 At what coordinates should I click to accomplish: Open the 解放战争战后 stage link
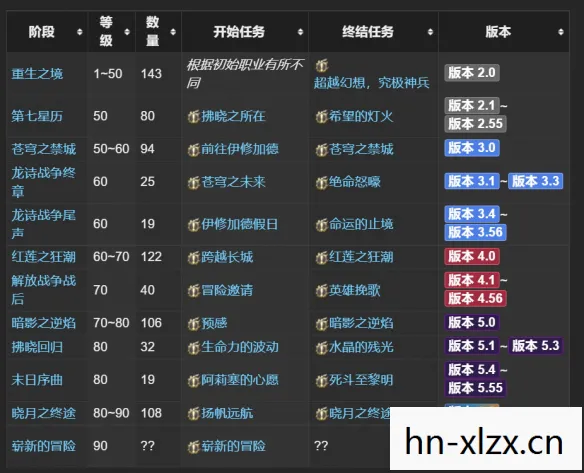click(44, 290)
